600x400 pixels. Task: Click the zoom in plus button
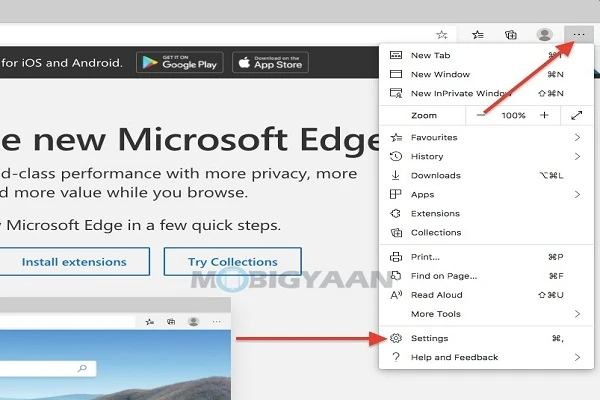tap(544, 116)
